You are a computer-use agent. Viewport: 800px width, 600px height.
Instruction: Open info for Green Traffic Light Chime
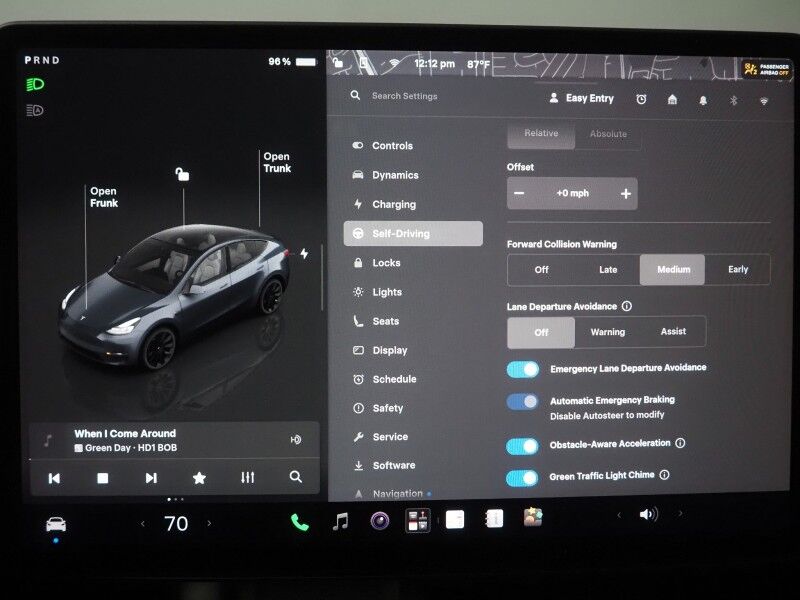[x=664, y=474]
